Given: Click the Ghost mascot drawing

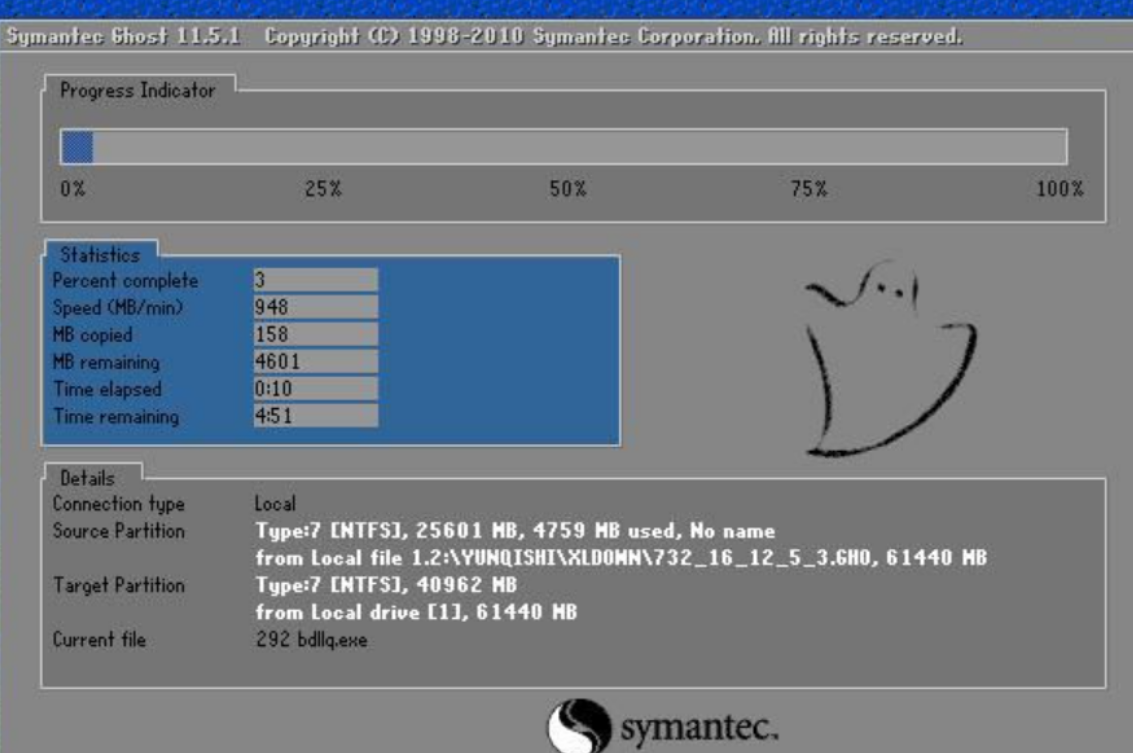Looking at the screenshot, I should pos(885,360).
